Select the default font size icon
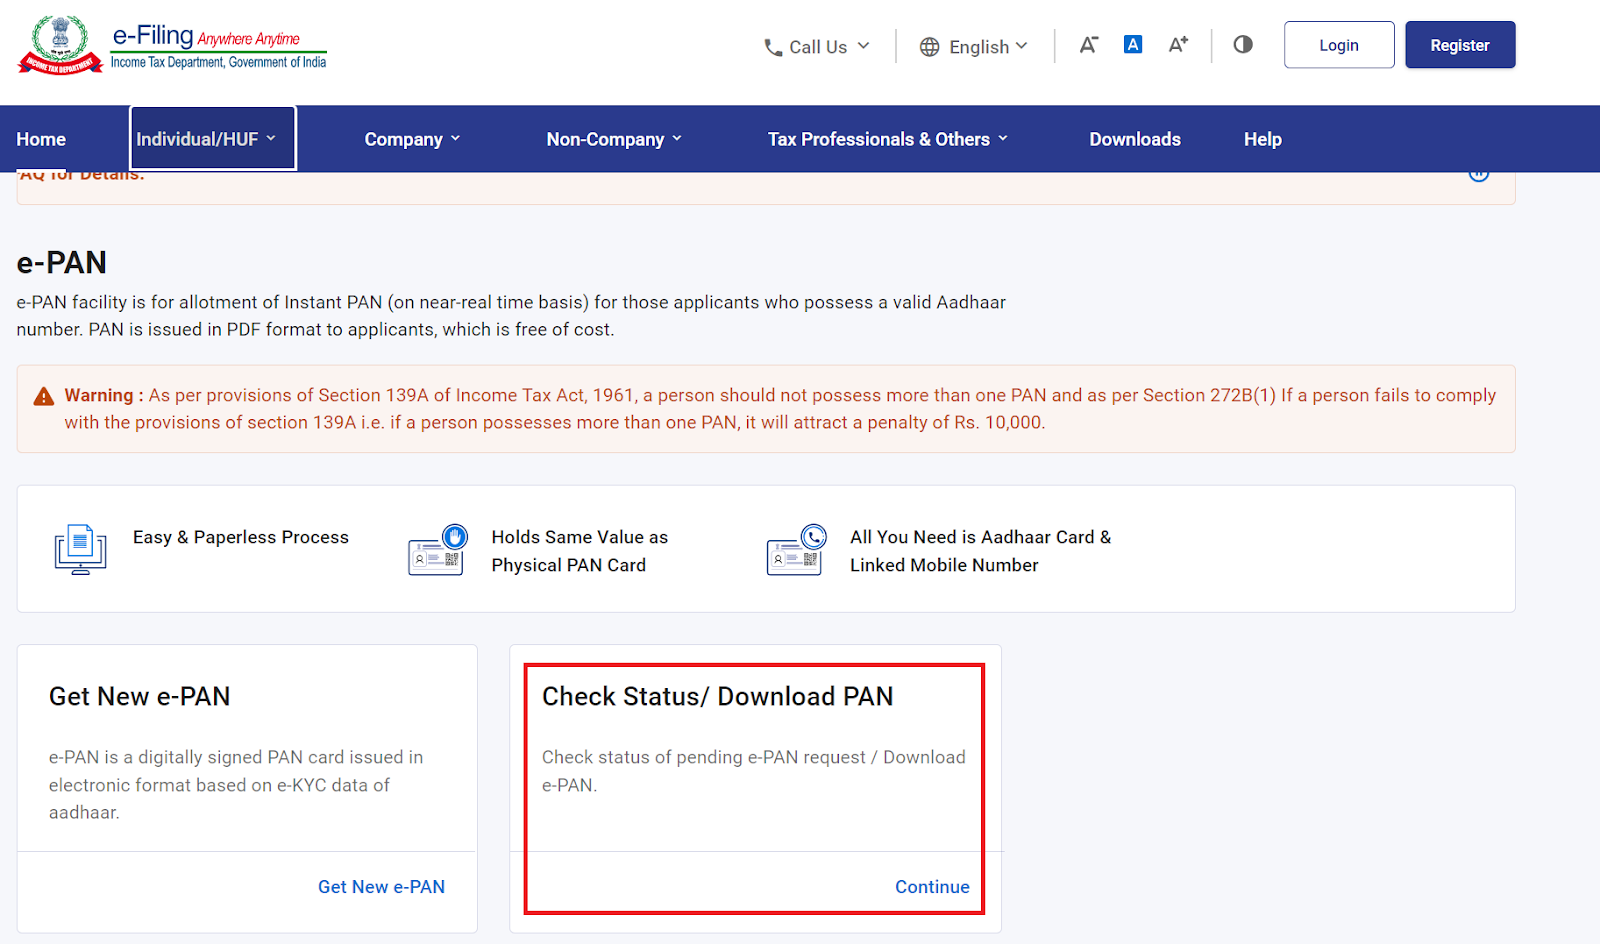 click(x=1132, y=45)
